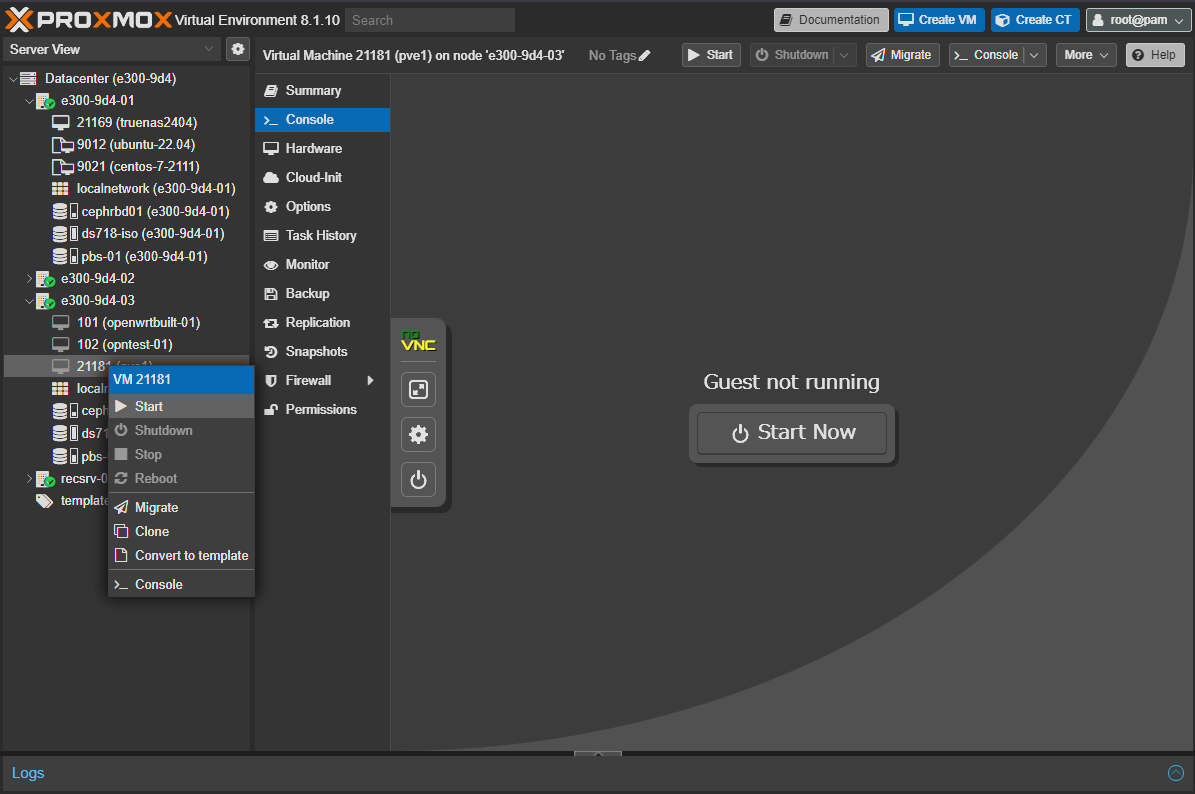Image resolution: width=1195 pixels, height=794 pixels.
Task: Edit tags with pencil icon
Action: (645, 56)
